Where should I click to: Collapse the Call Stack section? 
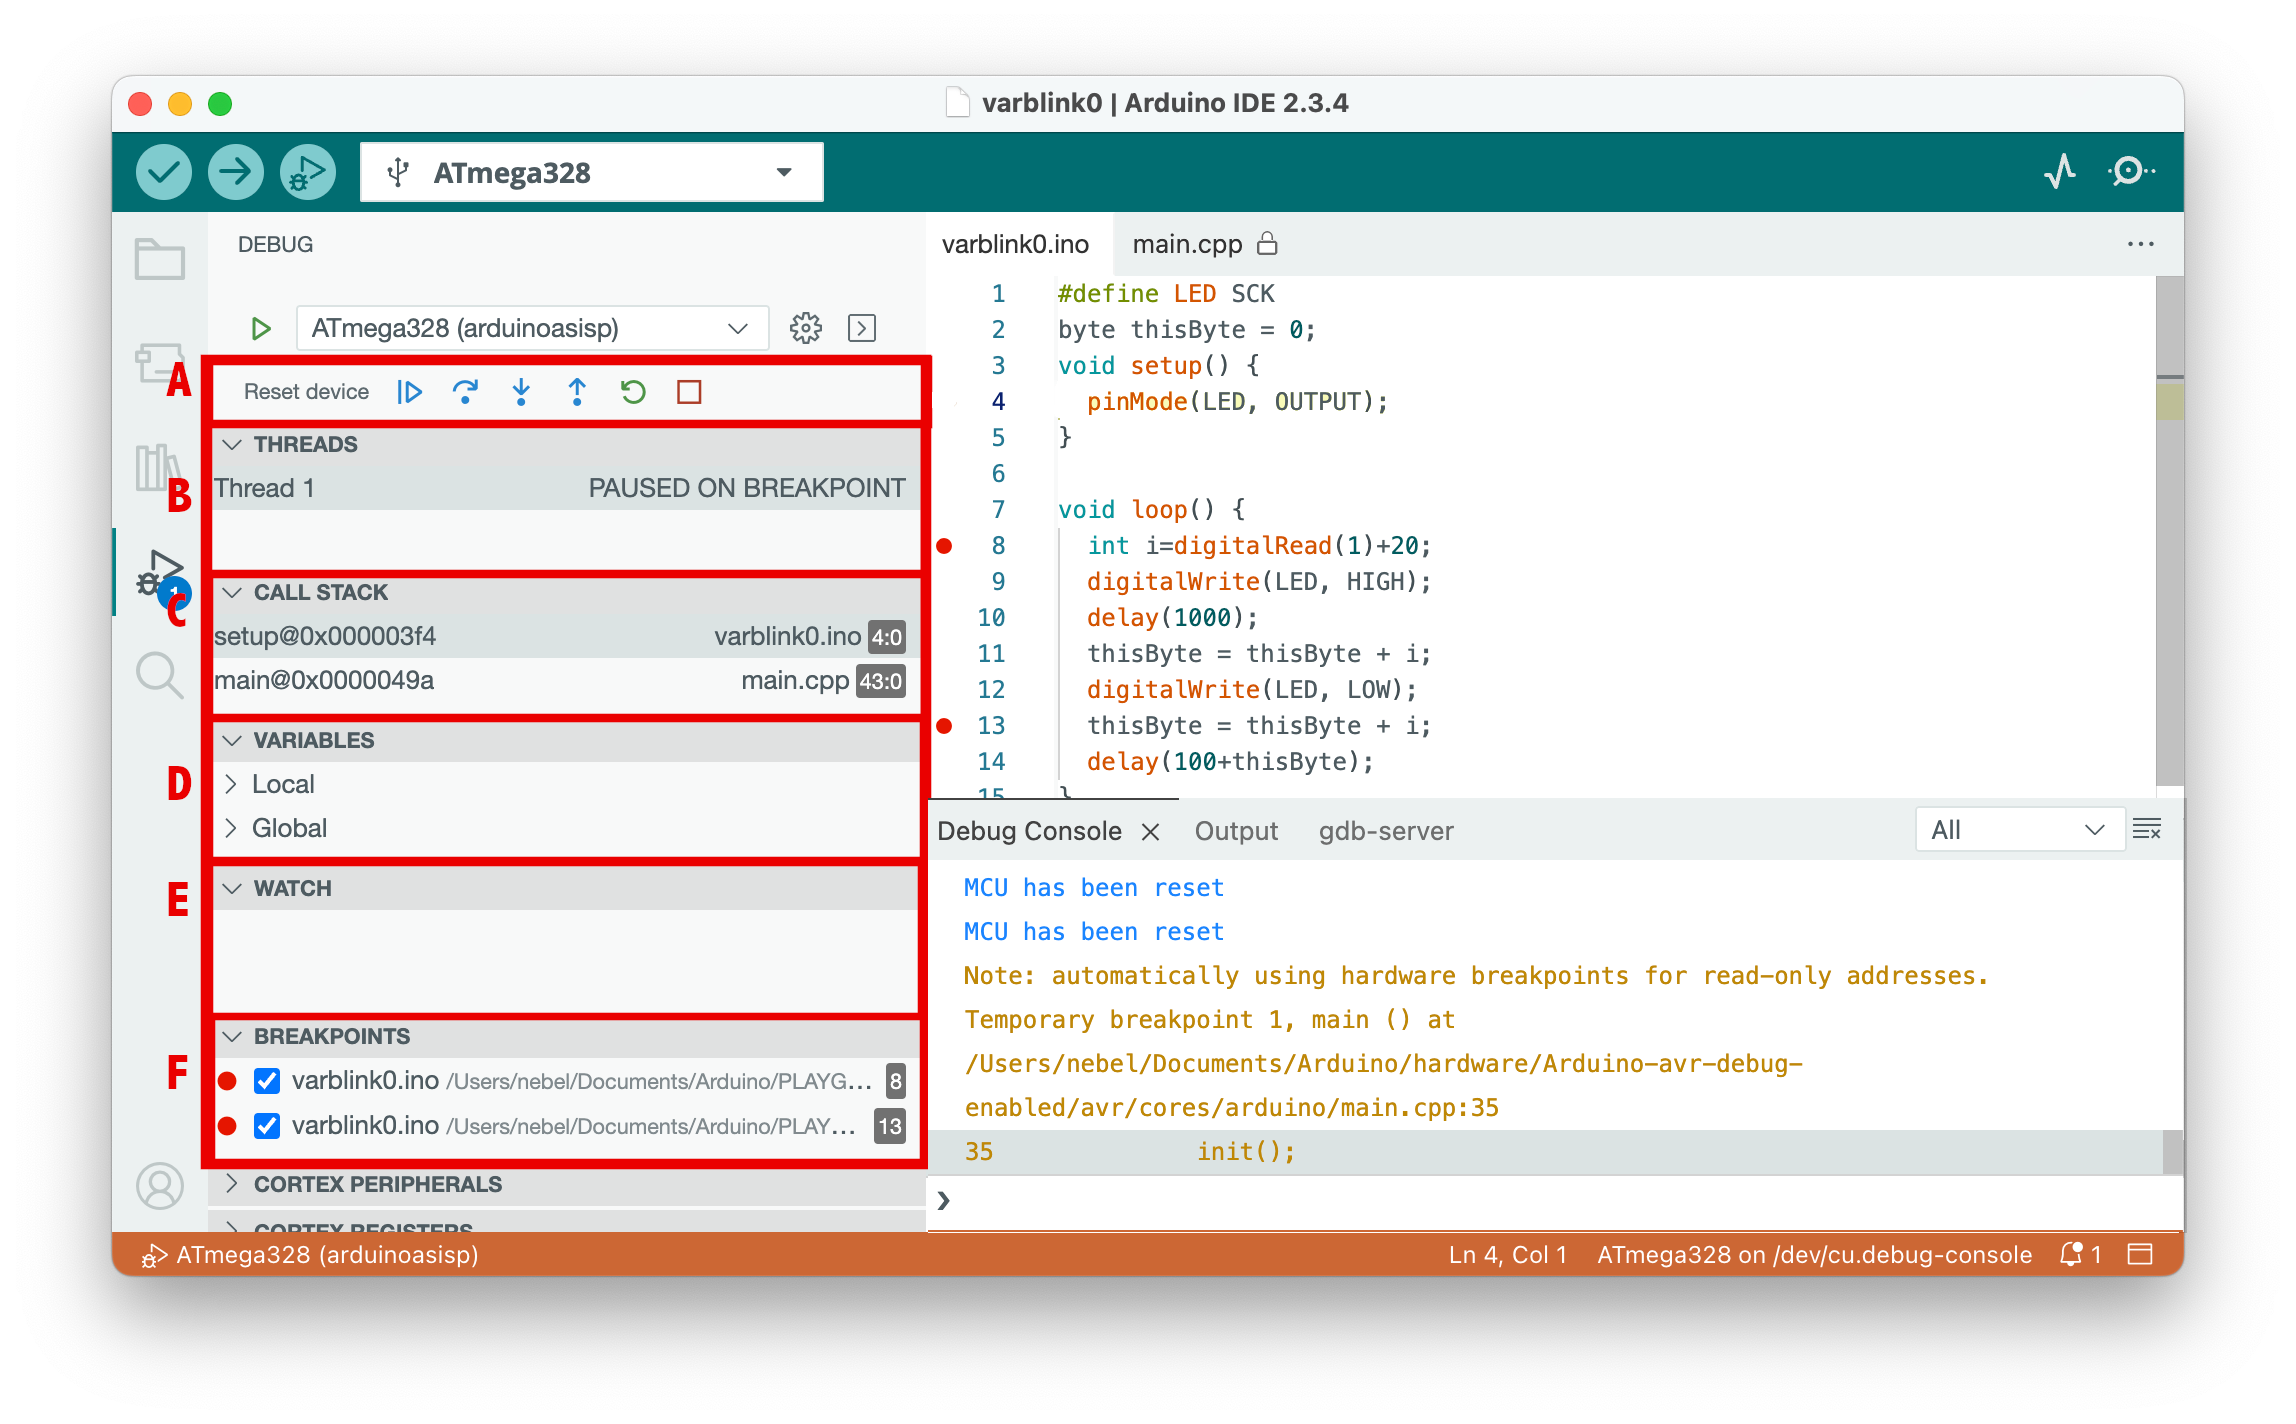232,592
